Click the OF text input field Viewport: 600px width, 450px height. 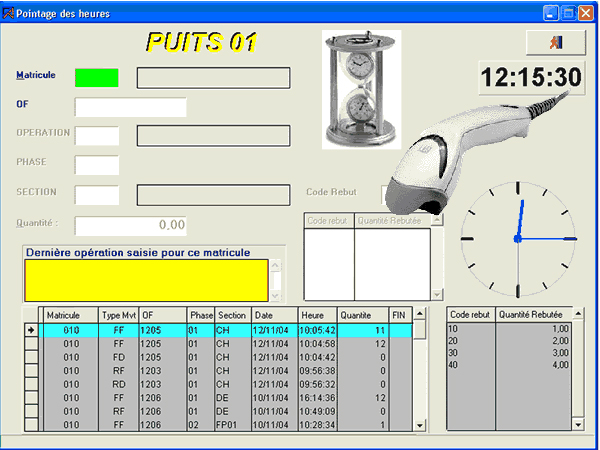[x=130, y=108]
